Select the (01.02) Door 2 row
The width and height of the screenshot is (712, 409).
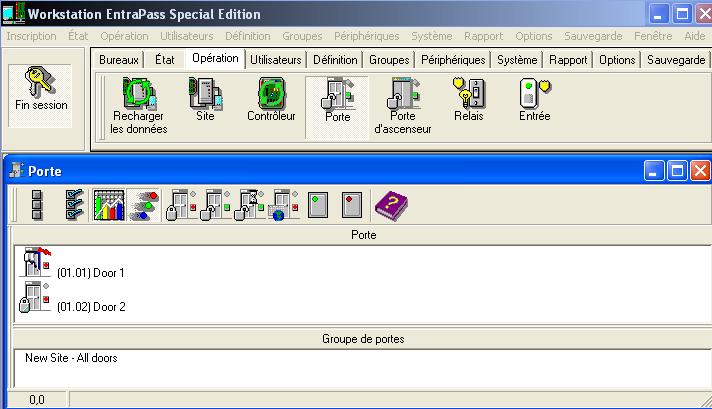coord(91,307)
